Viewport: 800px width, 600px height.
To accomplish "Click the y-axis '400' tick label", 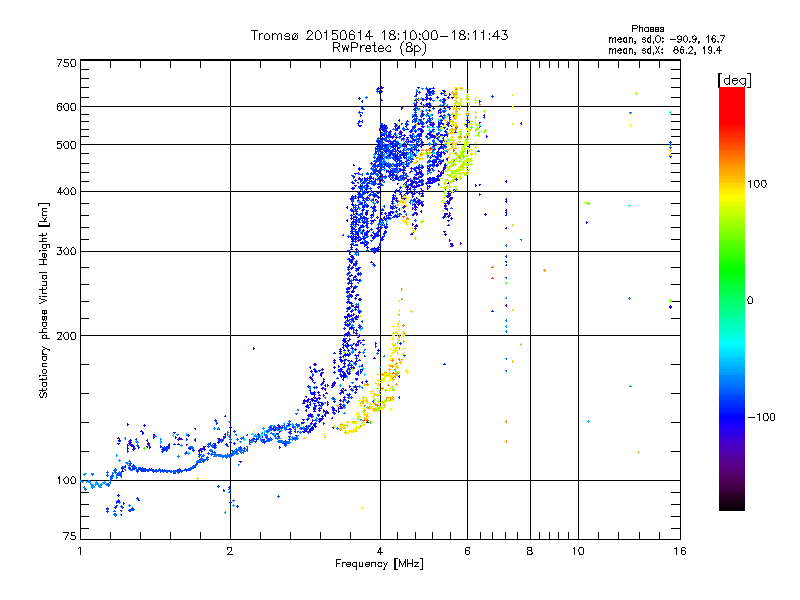I will [67, 191].
